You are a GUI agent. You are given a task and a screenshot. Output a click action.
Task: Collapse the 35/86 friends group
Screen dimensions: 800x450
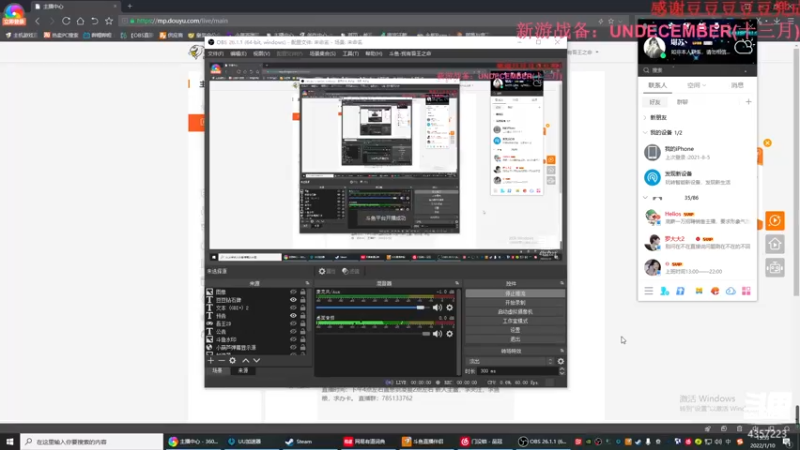[x=645, y=197]
